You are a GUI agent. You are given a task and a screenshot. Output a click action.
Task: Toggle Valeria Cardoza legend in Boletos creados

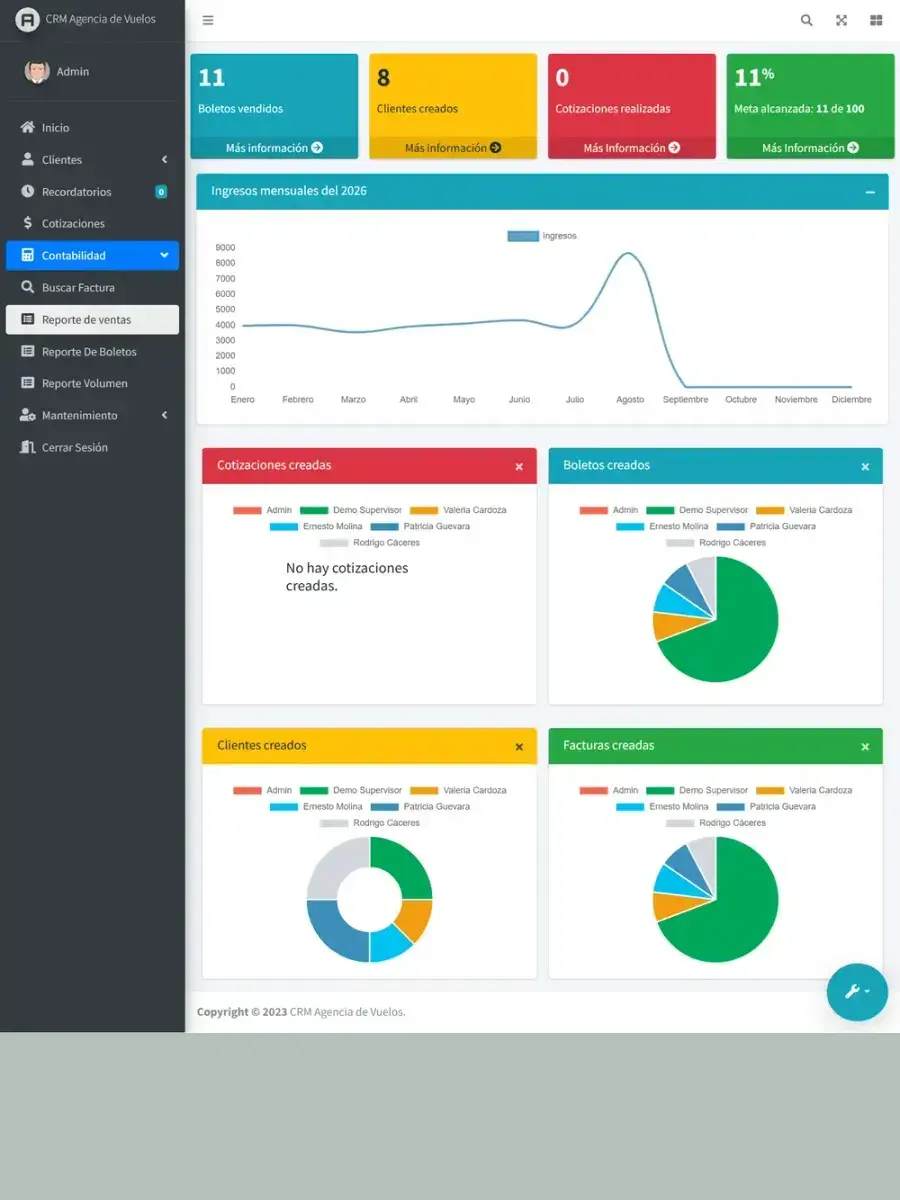click(x=804, y=510)
